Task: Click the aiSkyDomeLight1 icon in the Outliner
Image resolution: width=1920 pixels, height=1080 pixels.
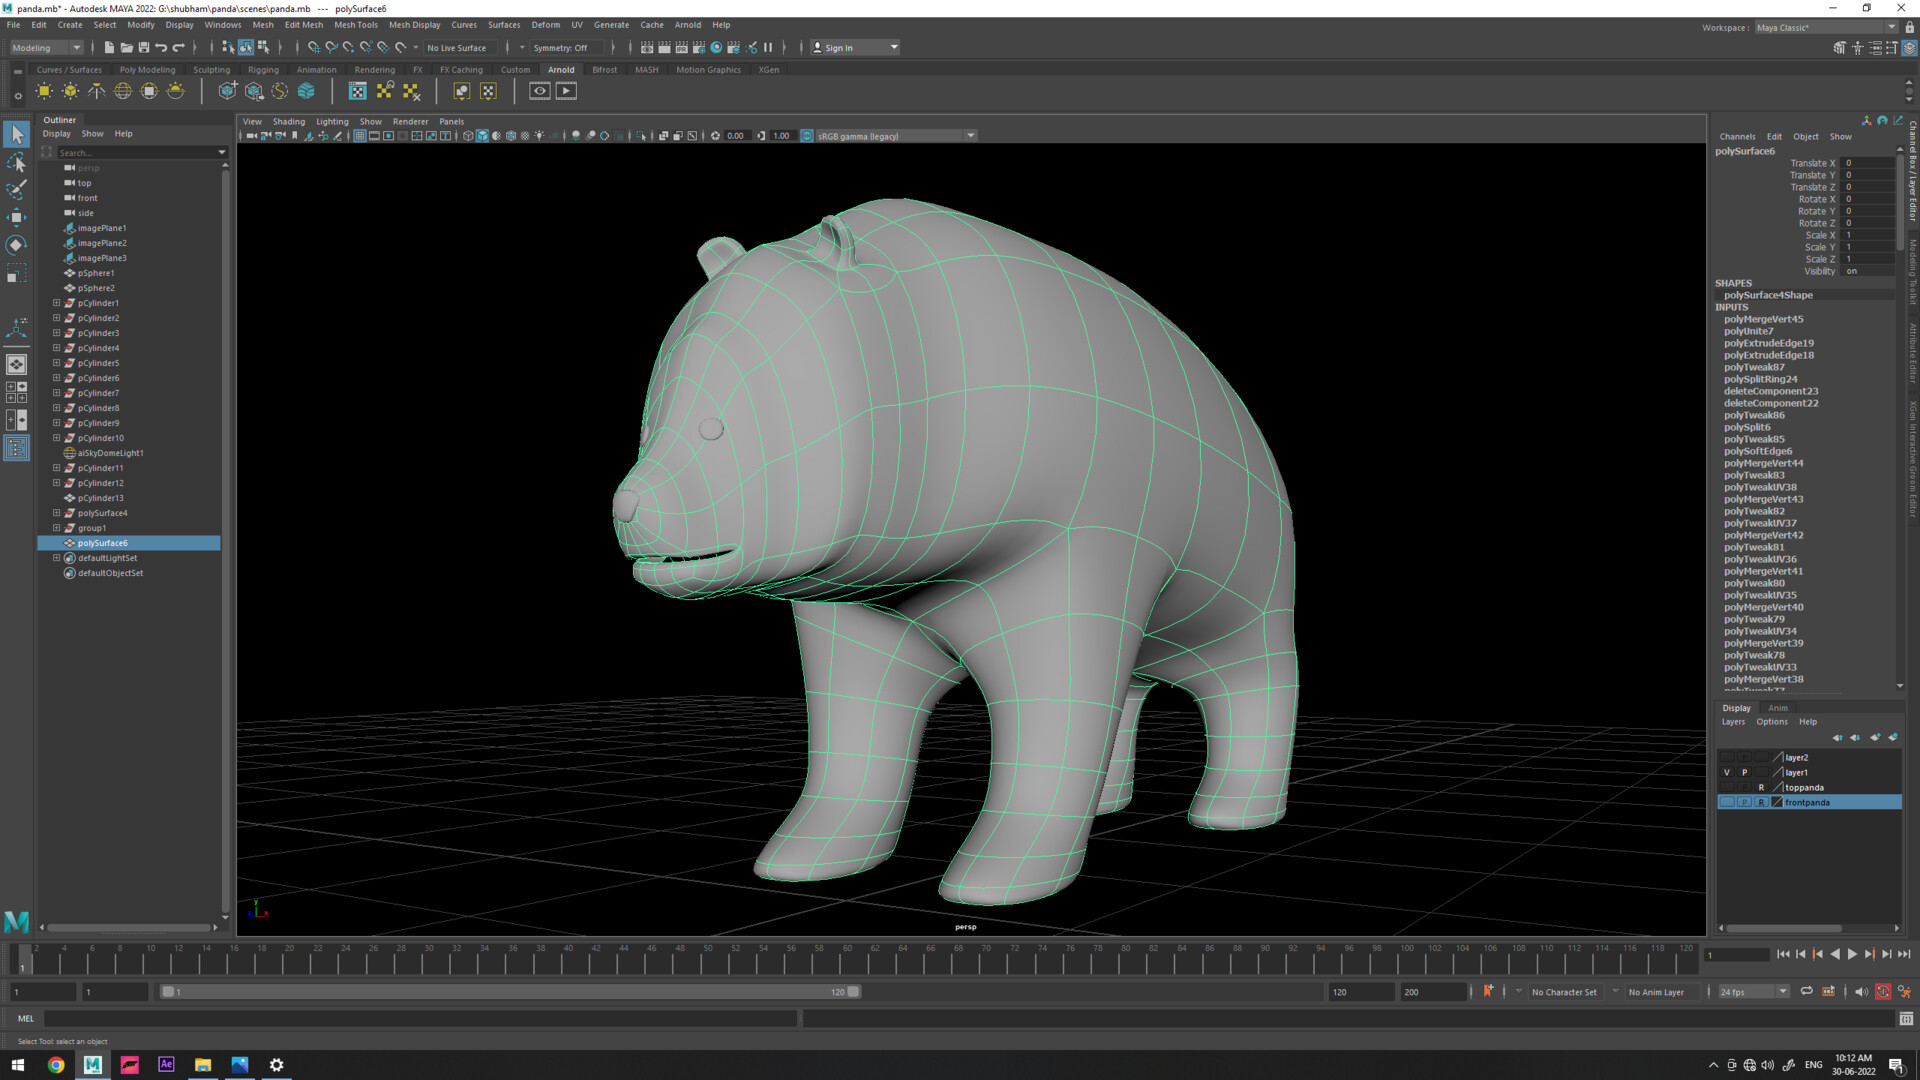Action: [x=70, y=453]
